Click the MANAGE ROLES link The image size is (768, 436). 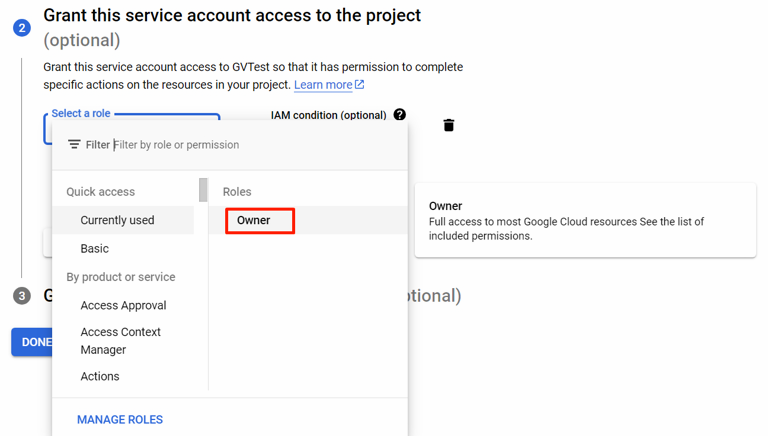(120, 420)
